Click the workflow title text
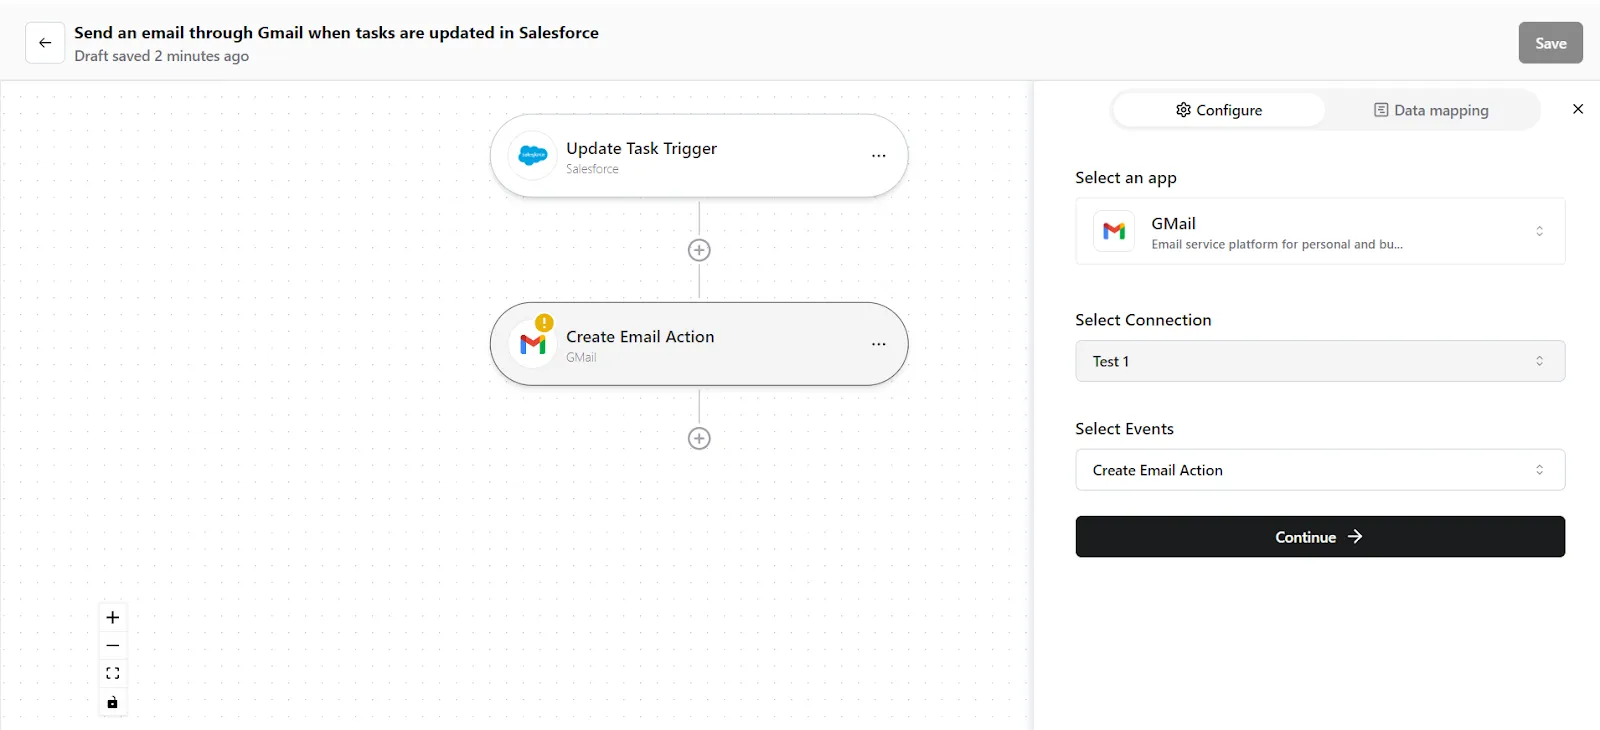The width and height of the screenshot is (1600, 730). point(336,33)
